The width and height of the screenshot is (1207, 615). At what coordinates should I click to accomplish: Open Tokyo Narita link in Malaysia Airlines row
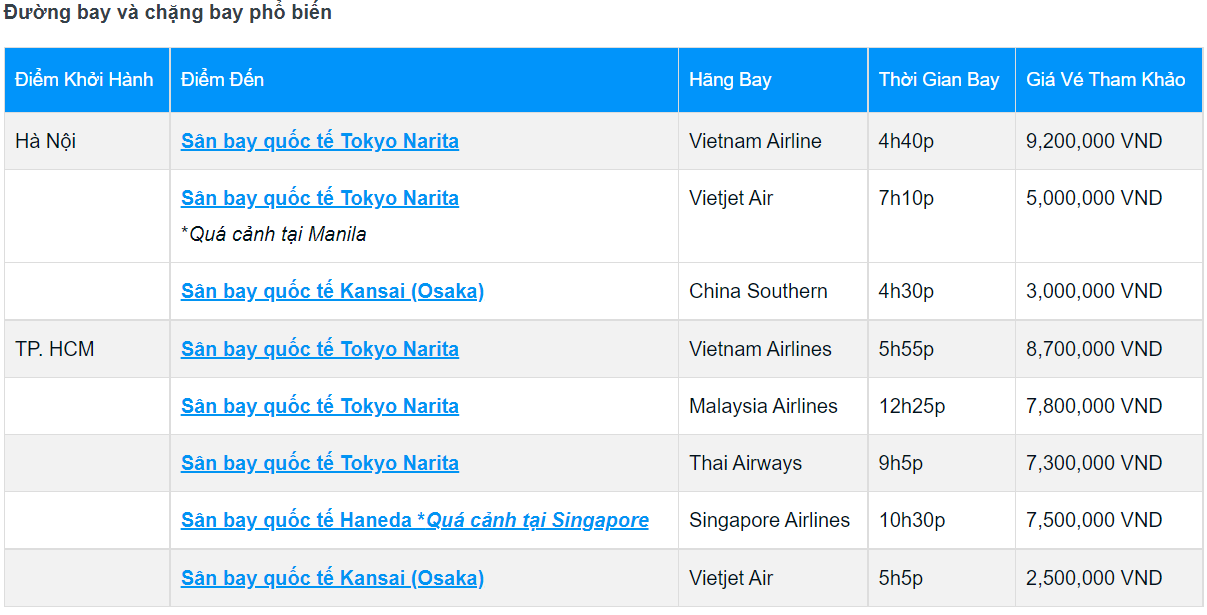coord(319,406)
